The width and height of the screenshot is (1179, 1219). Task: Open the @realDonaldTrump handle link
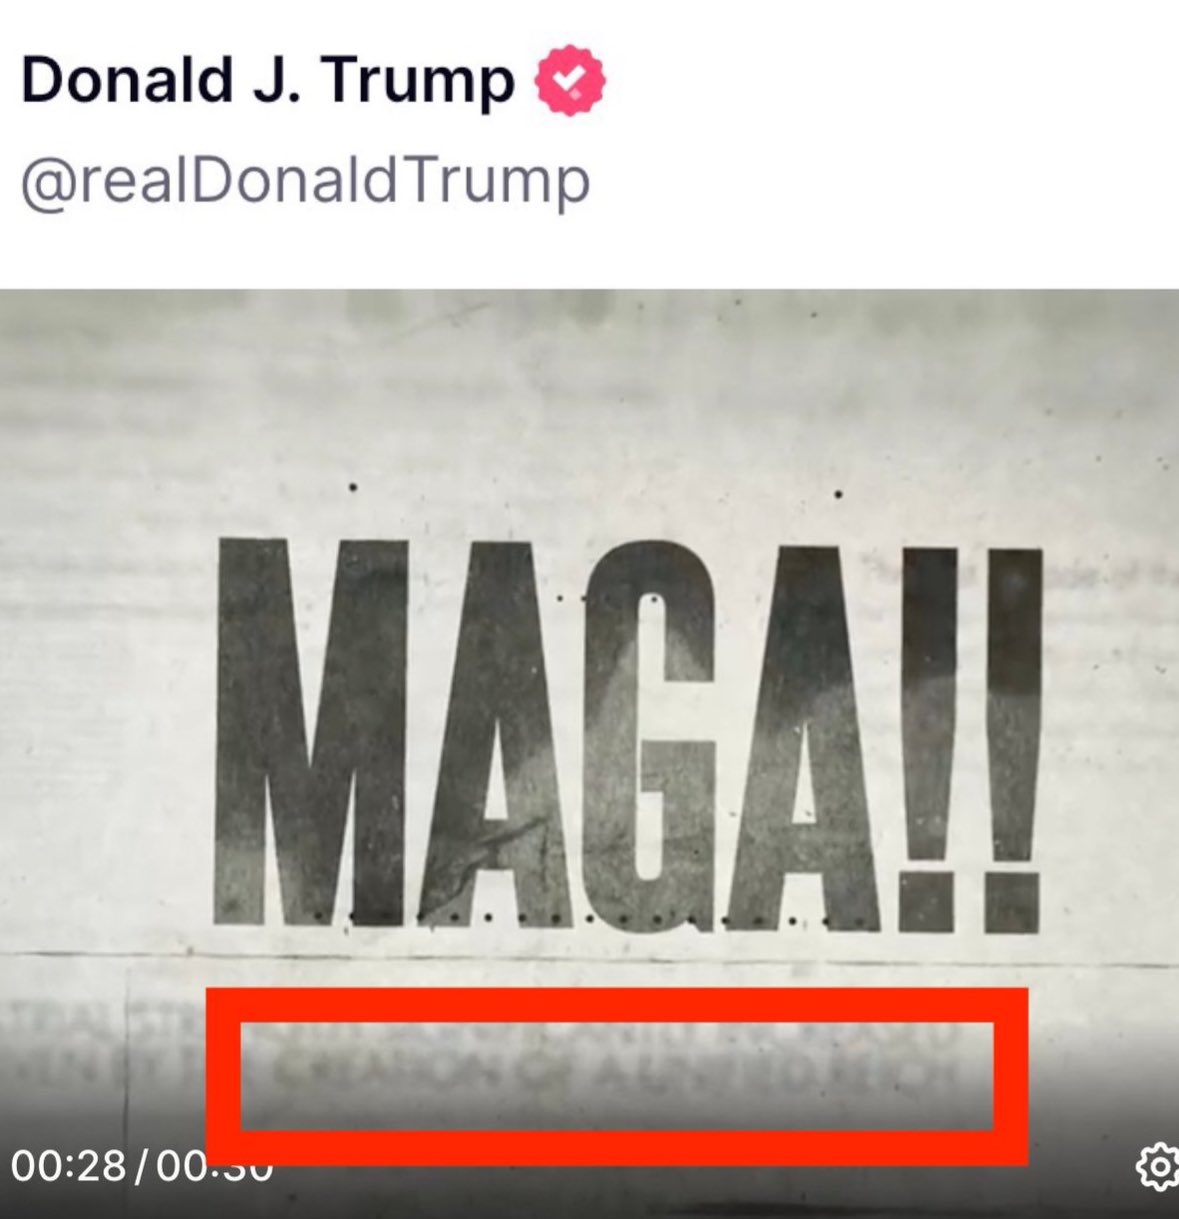305,183
